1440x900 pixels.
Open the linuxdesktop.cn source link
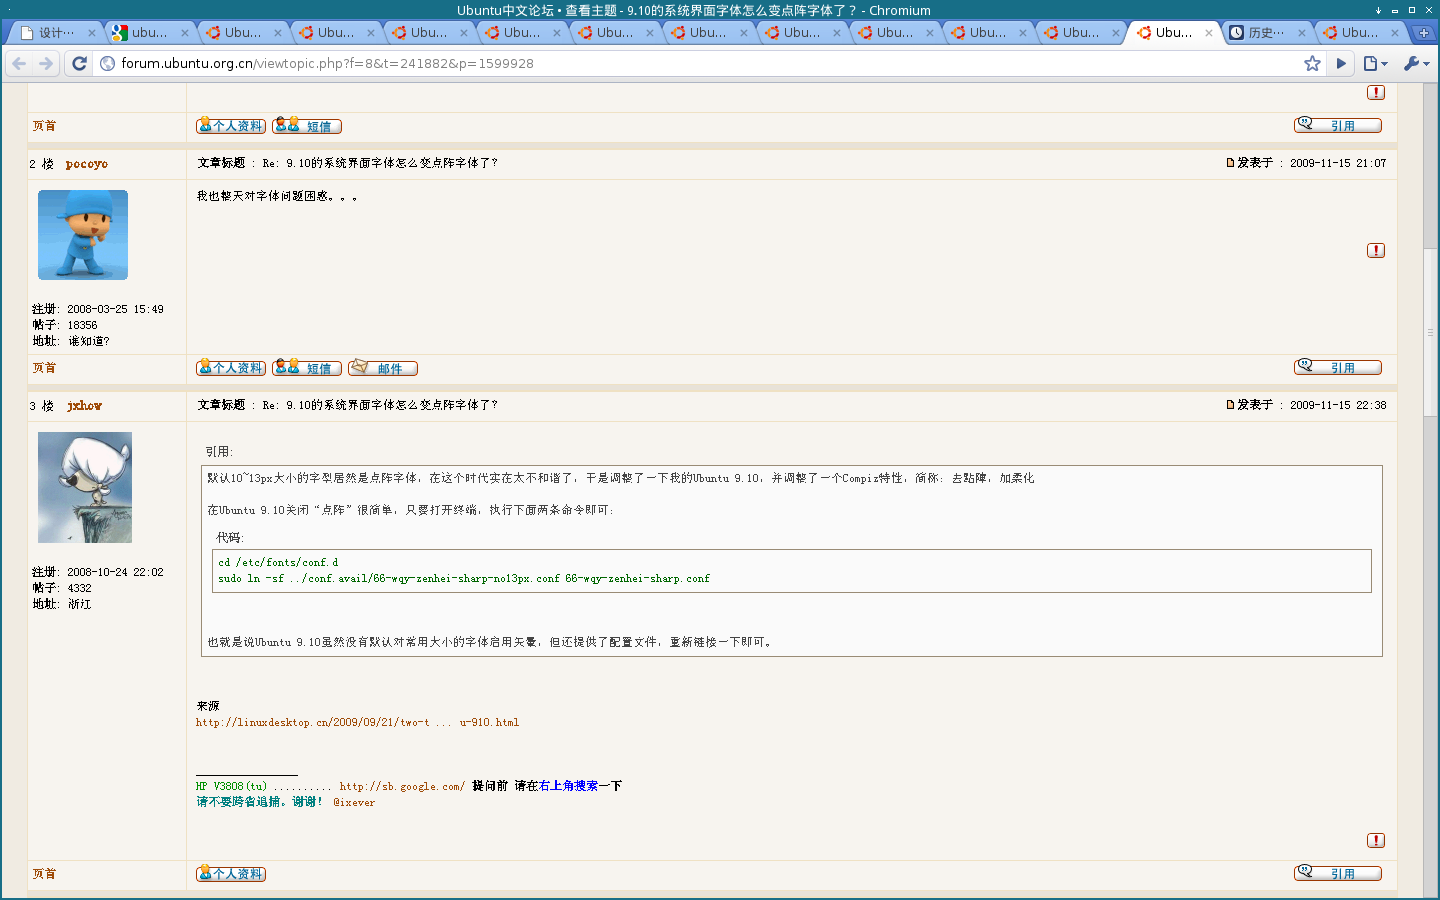pyautogui.click(x=358, y=722)
